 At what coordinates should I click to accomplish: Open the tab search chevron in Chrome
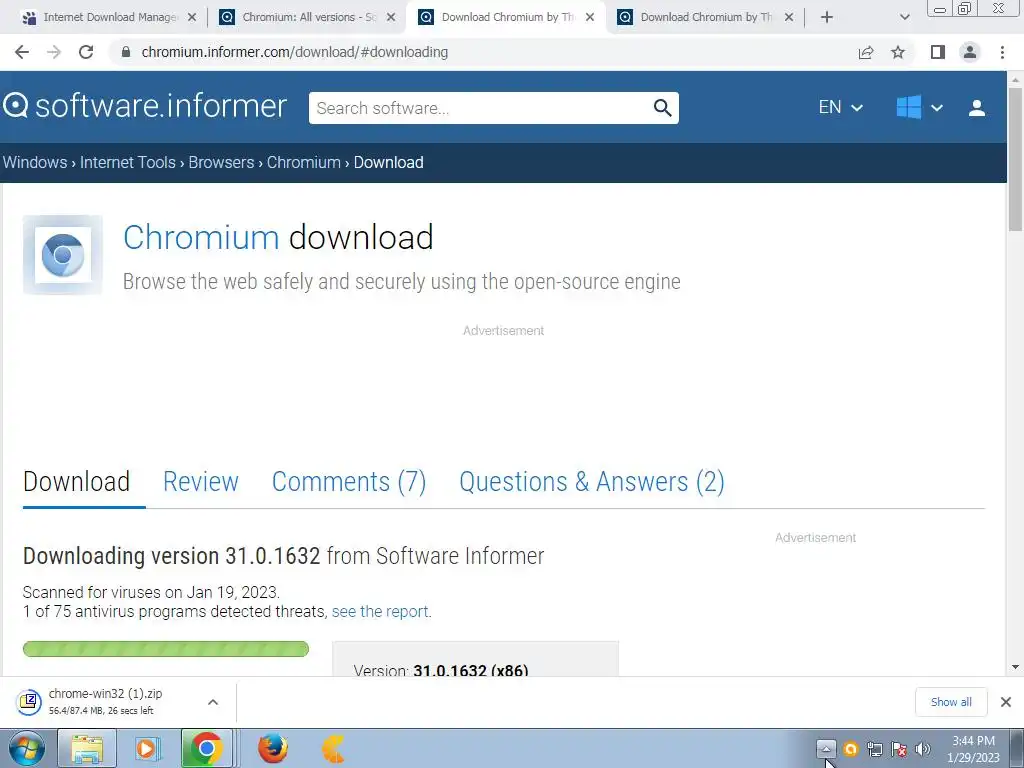pos(904,17)
